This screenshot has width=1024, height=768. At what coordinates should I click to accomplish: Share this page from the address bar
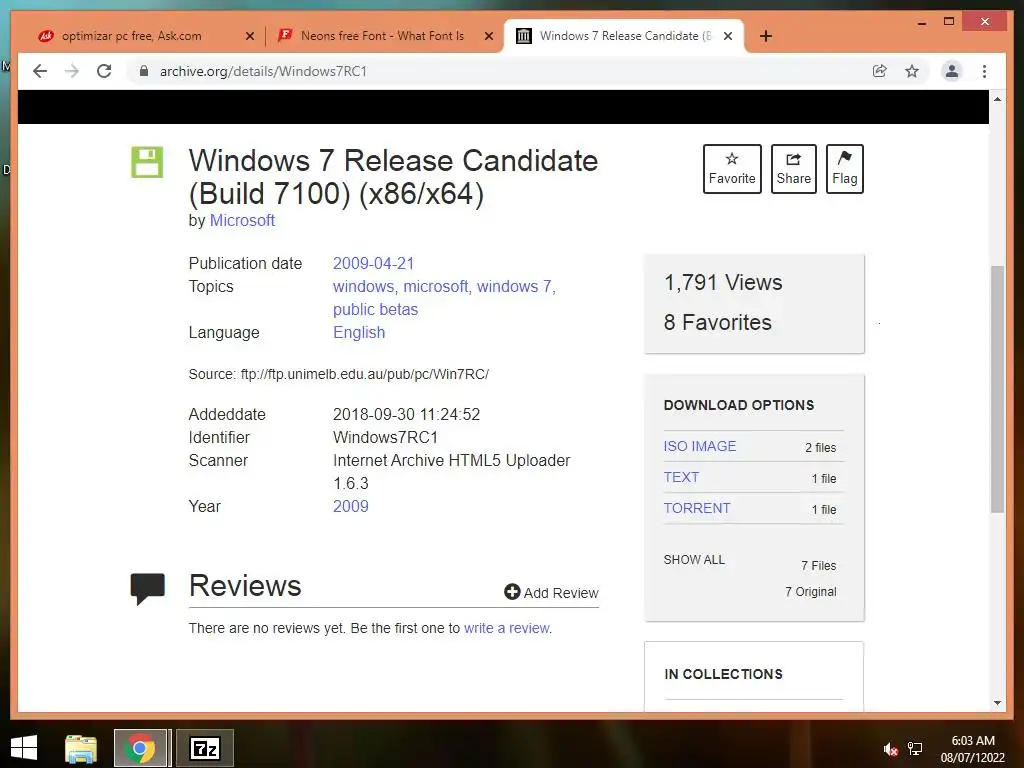pos(880,71)
